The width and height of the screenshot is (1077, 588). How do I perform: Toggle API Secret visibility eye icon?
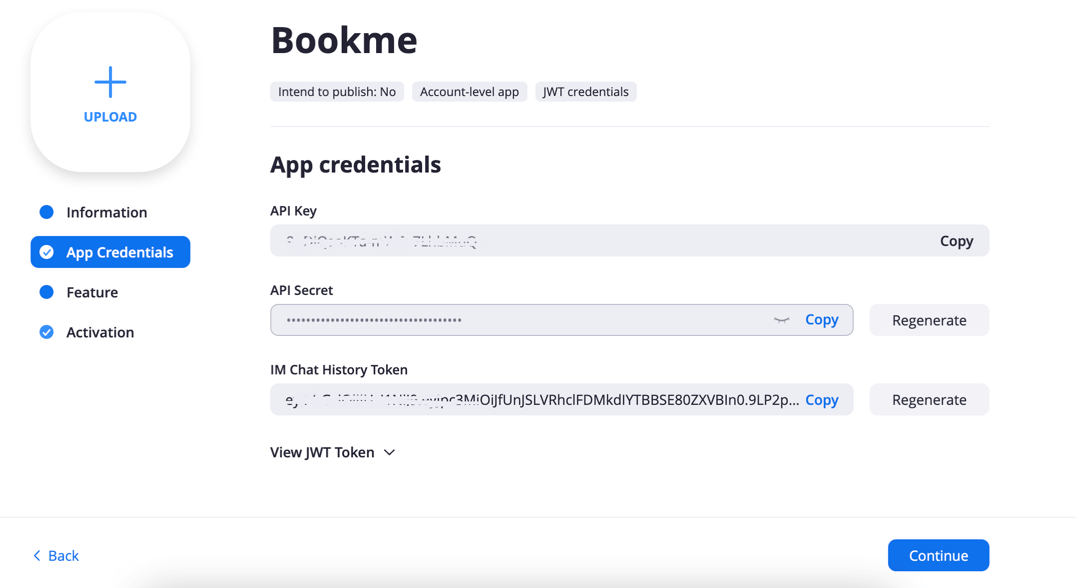tap(782, 320)
